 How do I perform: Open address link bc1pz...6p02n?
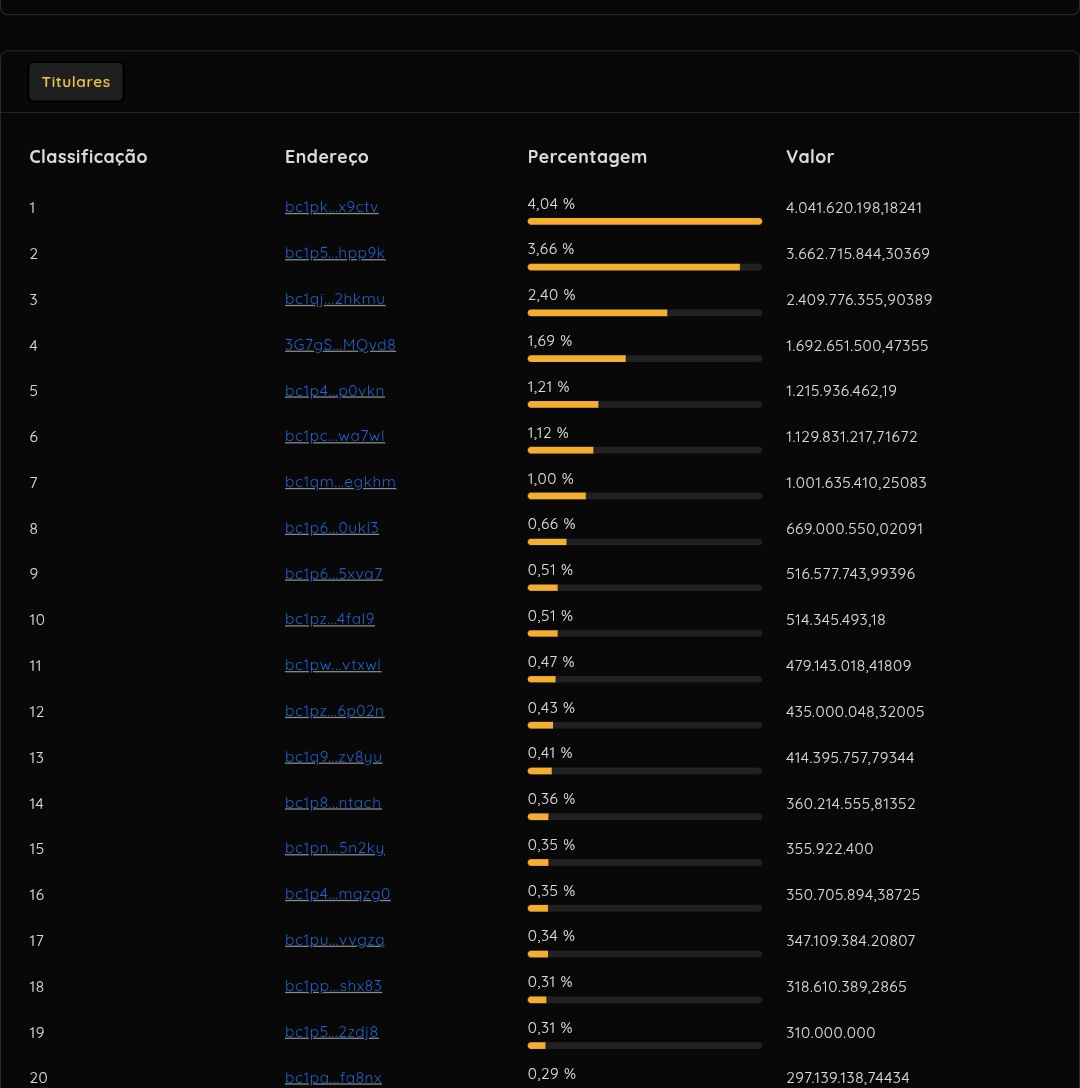(335, 711)
